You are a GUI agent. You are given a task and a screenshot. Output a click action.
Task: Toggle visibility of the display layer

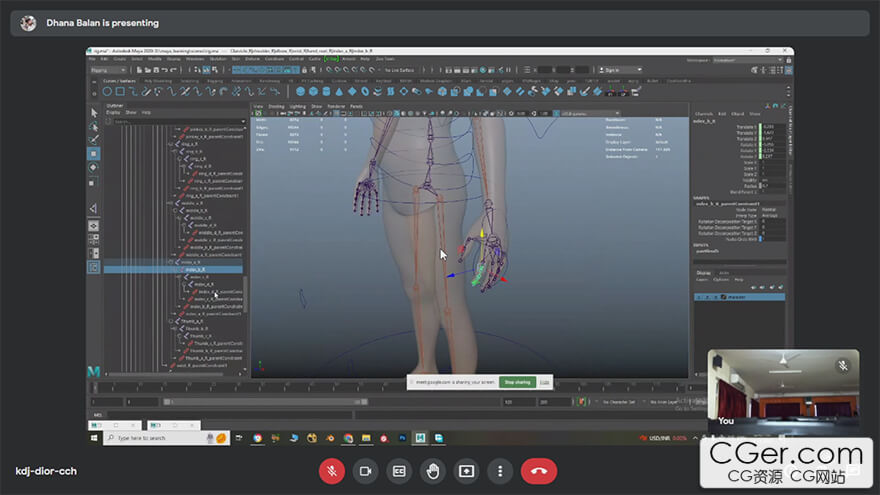[699, 297]
